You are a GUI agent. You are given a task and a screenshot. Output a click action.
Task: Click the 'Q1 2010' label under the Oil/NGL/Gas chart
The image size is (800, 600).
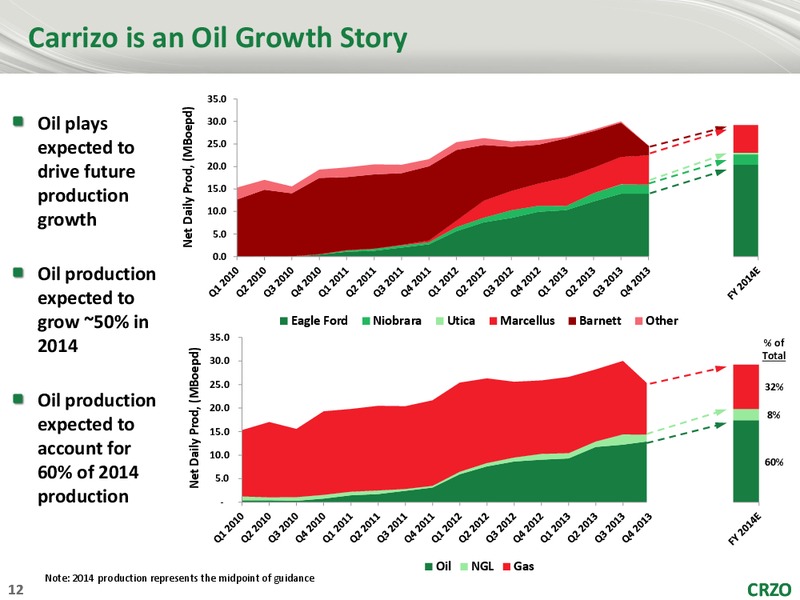[x=229, y=530]
